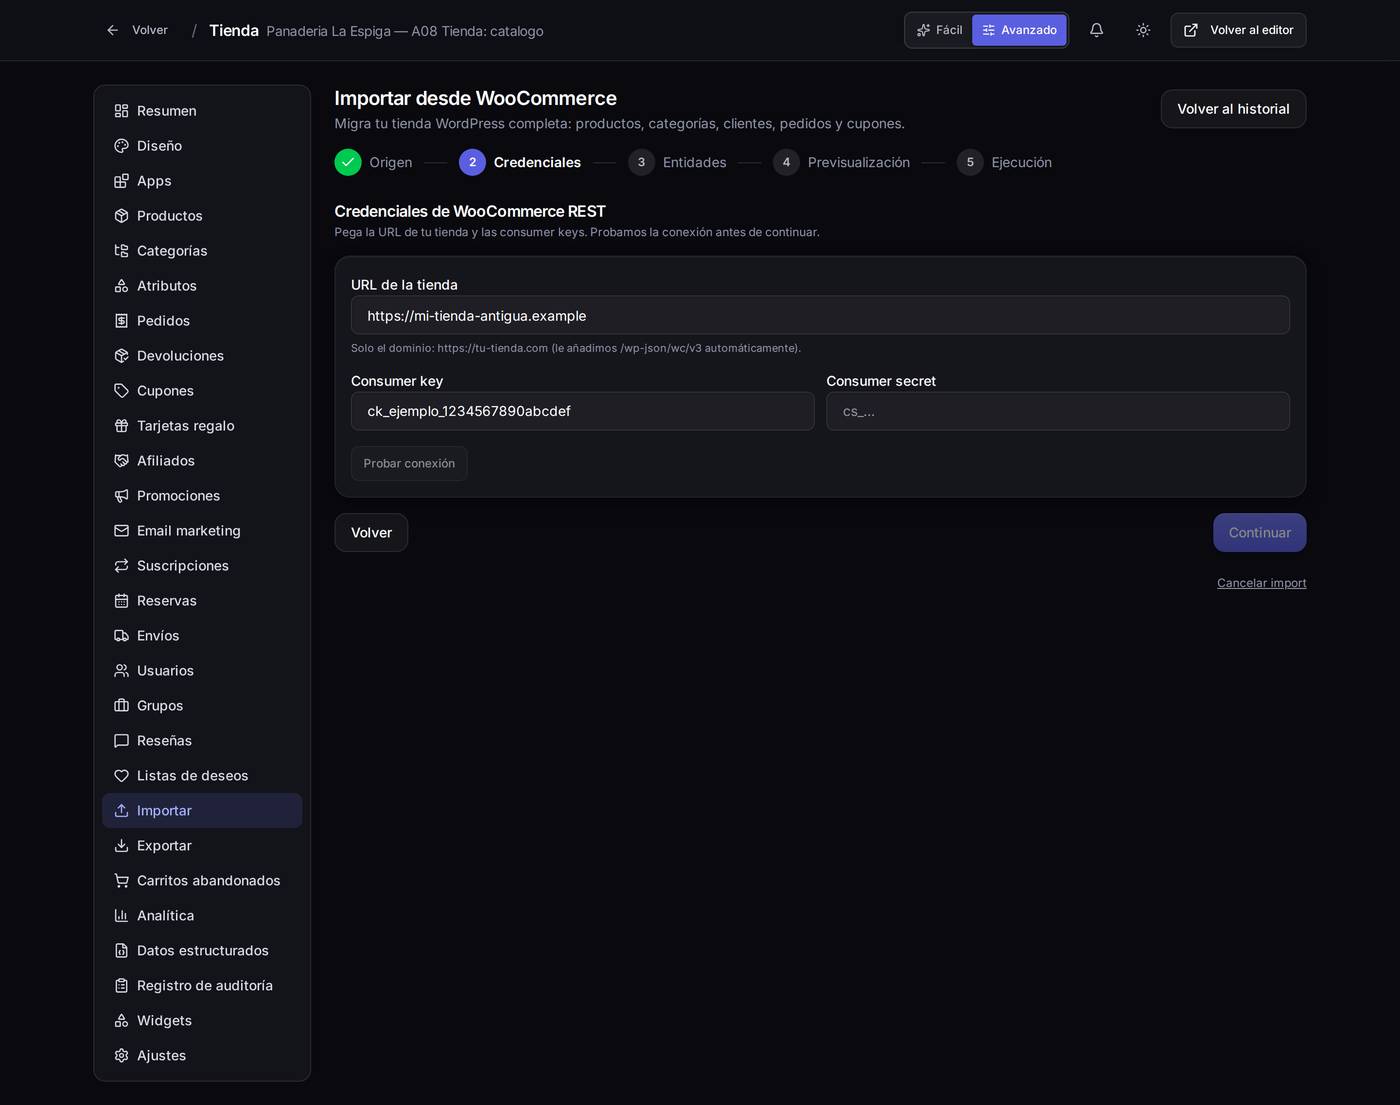The height and width of the screenshot is (1105, 1400).
Task: Toggle light theme sun icon
Action: (x=1143, y=30)
